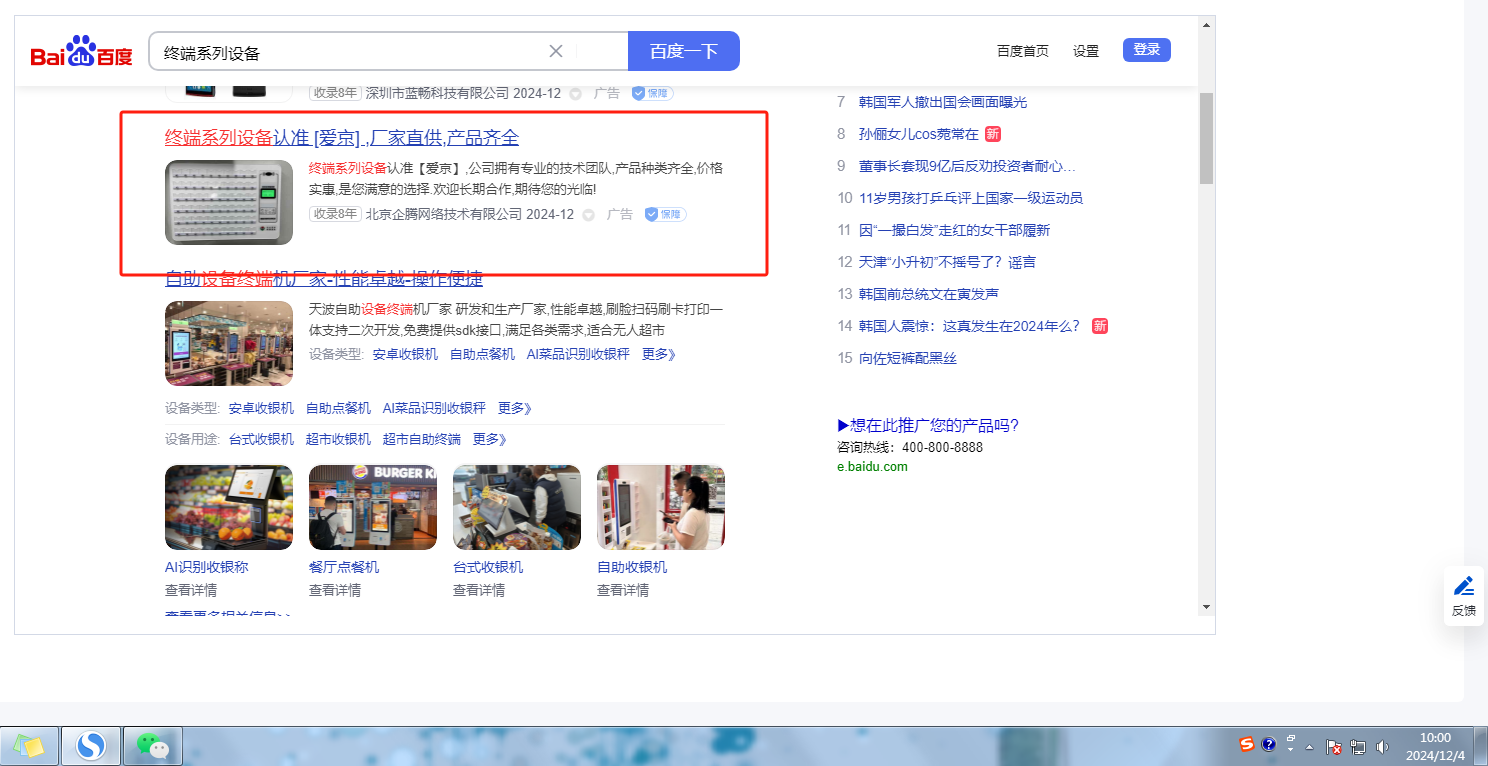Open the hot search 韩国人震惊：这真发生在2024年么
Viewport: 1488px width, 766px height.
(x=970, y=326)
